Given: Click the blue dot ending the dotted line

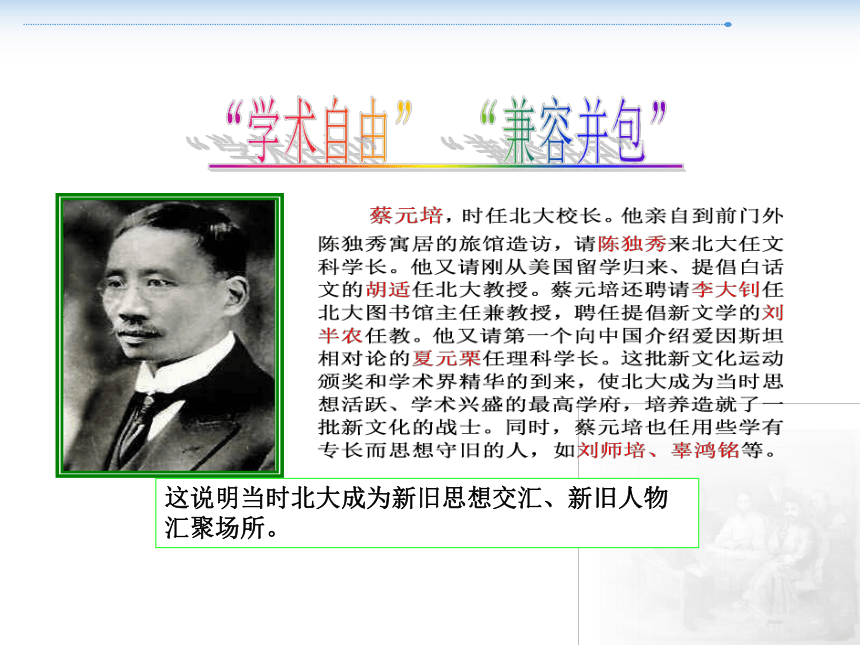Looking at the screenshot, I should [728, 24].
